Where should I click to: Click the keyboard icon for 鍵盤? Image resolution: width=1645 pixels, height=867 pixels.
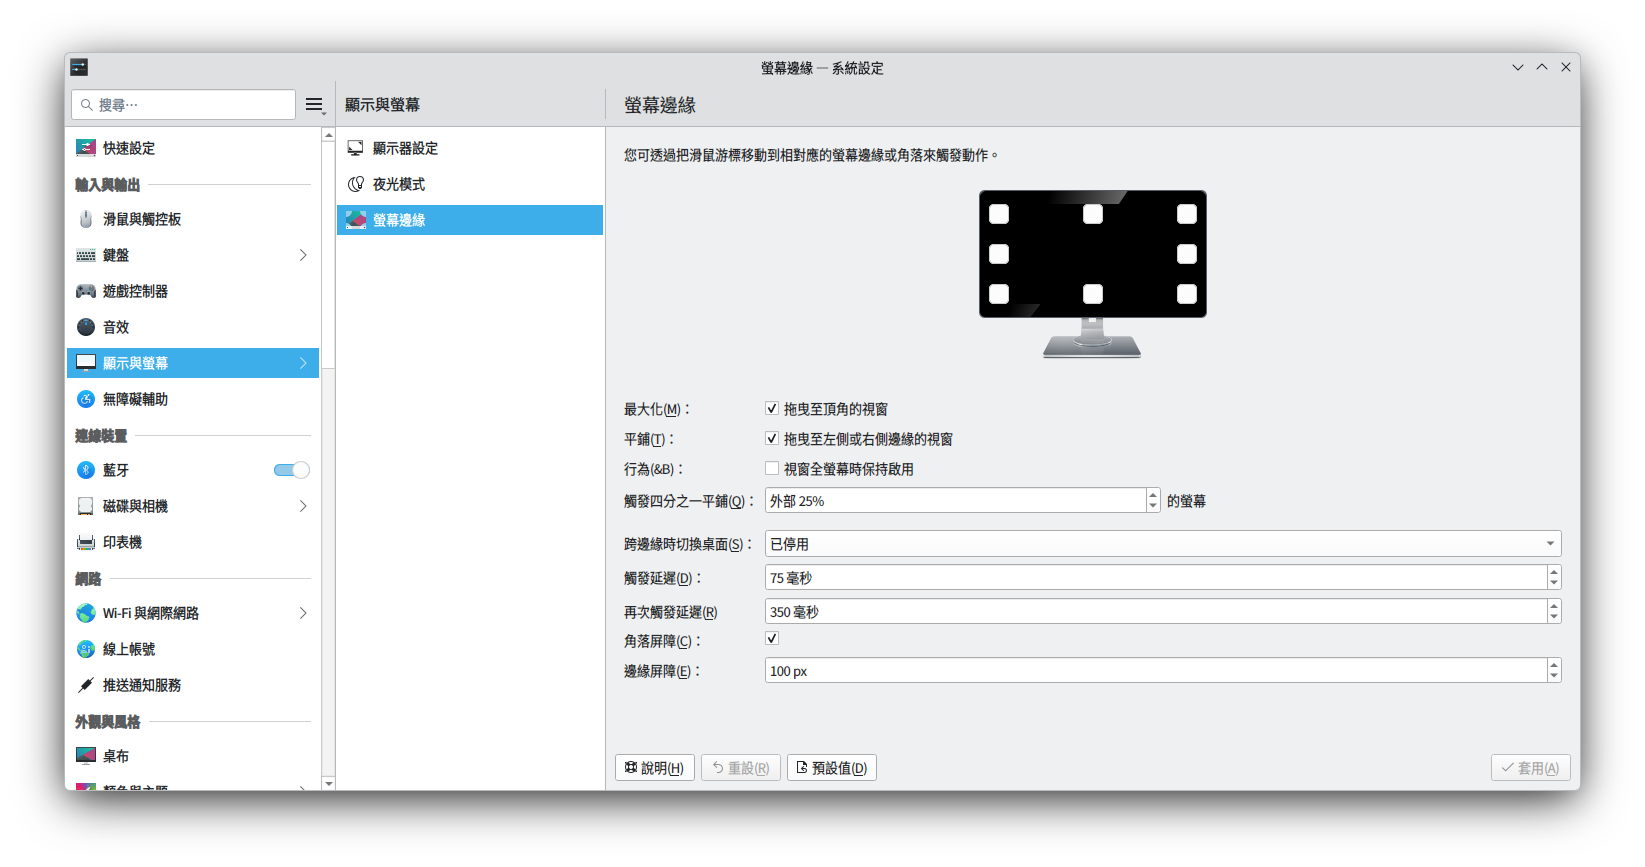[86, 255]
